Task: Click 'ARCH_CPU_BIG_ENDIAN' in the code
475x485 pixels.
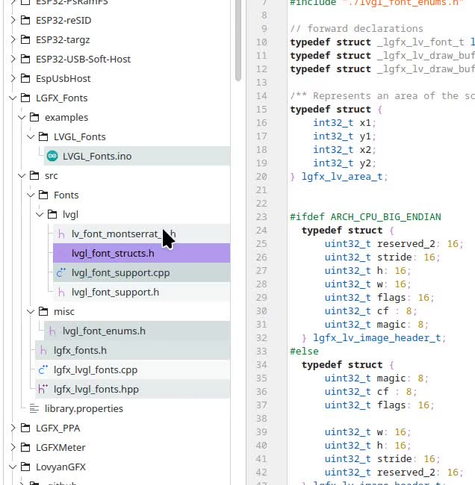Action: click(x=386, y=217)
